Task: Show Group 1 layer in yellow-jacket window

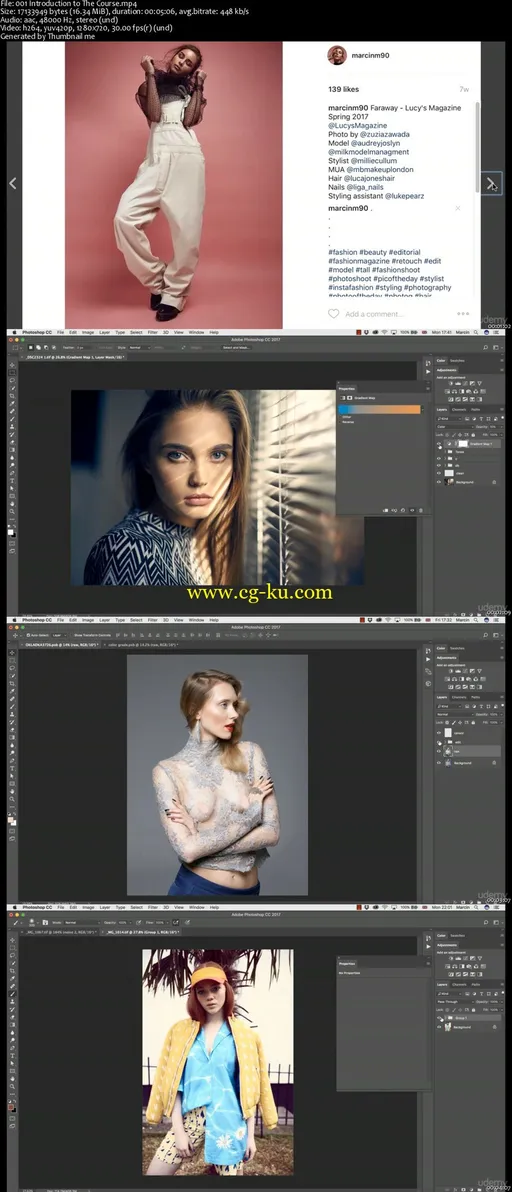Action: pos(439,1018)
